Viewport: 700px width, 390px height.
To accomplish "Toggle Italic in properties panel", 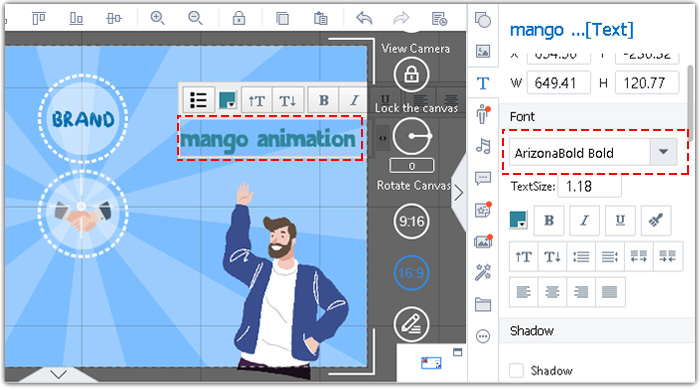I will [x=584, y=220].
